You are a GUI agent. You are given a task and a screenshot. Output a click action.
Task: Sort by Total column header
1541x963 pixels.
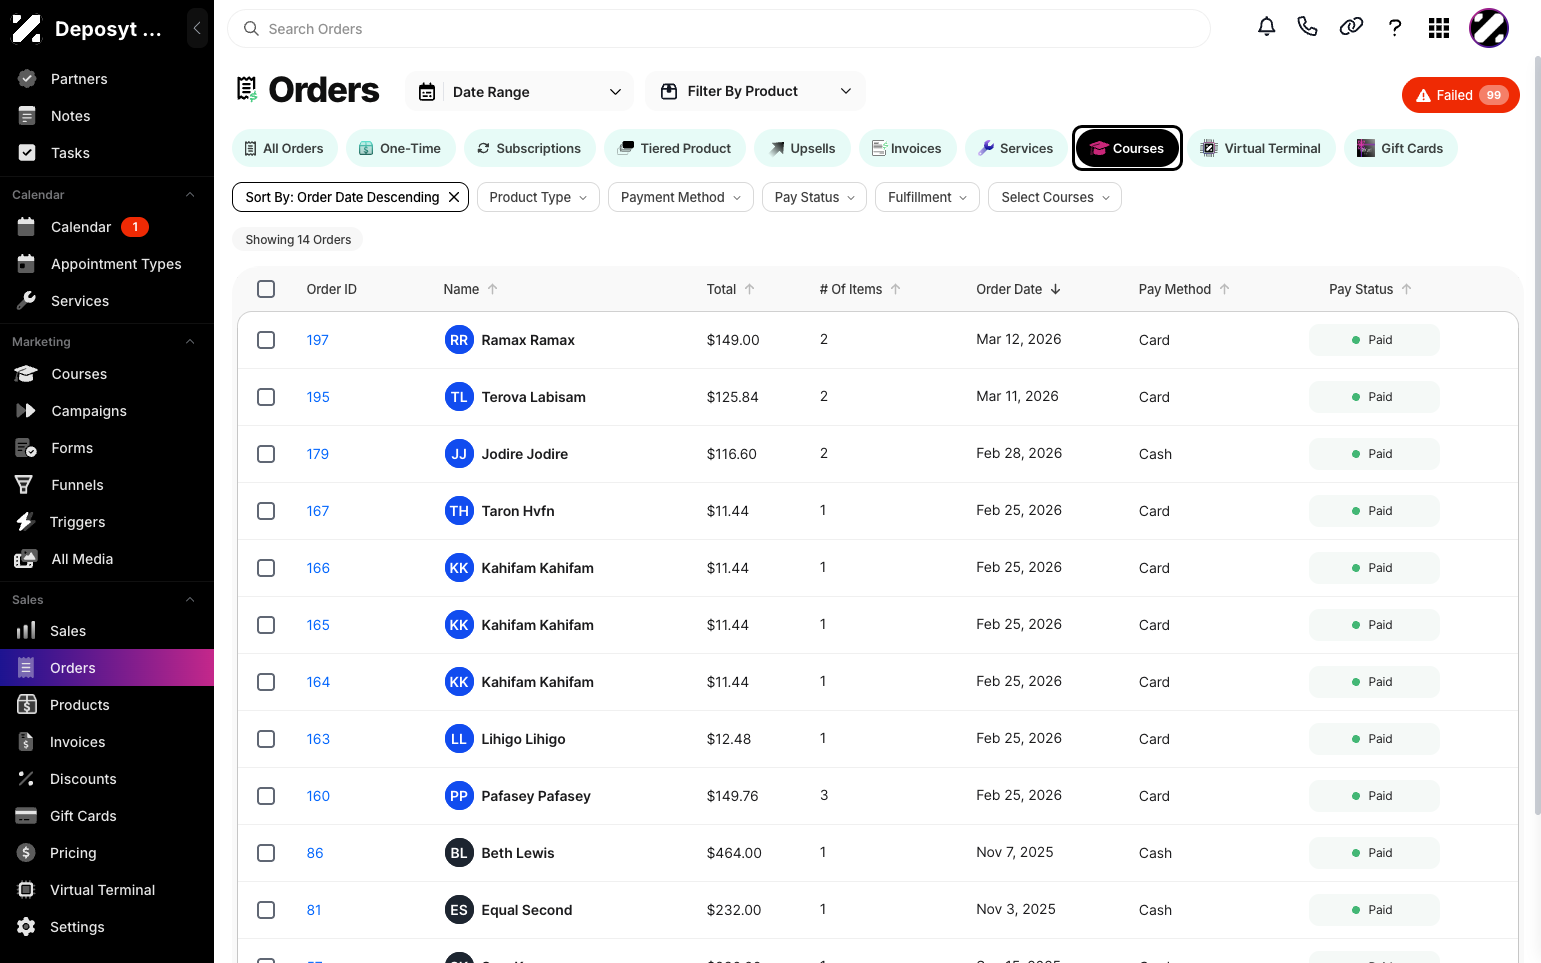point(730,289)
